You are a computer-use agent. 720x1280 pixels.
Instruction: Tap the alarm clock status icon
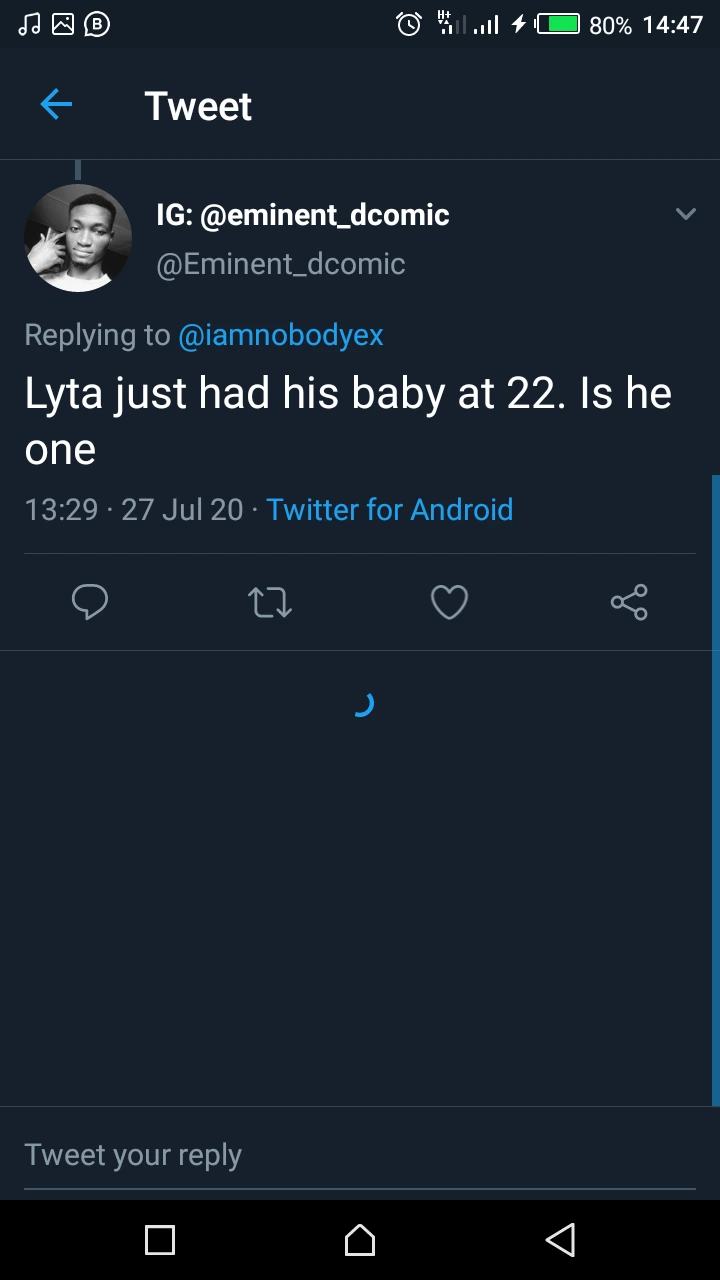pyautogui.click(x=409, y=24)
